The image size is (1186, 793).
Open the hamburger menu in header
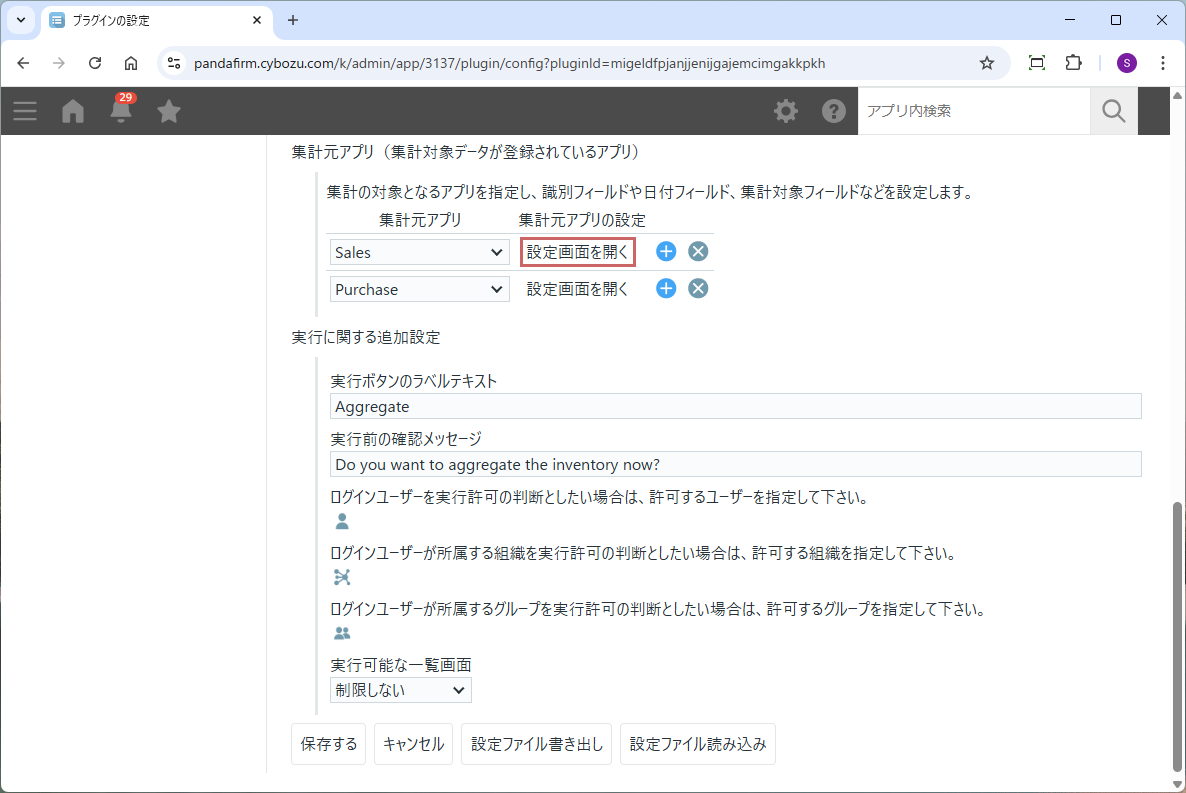25,111
